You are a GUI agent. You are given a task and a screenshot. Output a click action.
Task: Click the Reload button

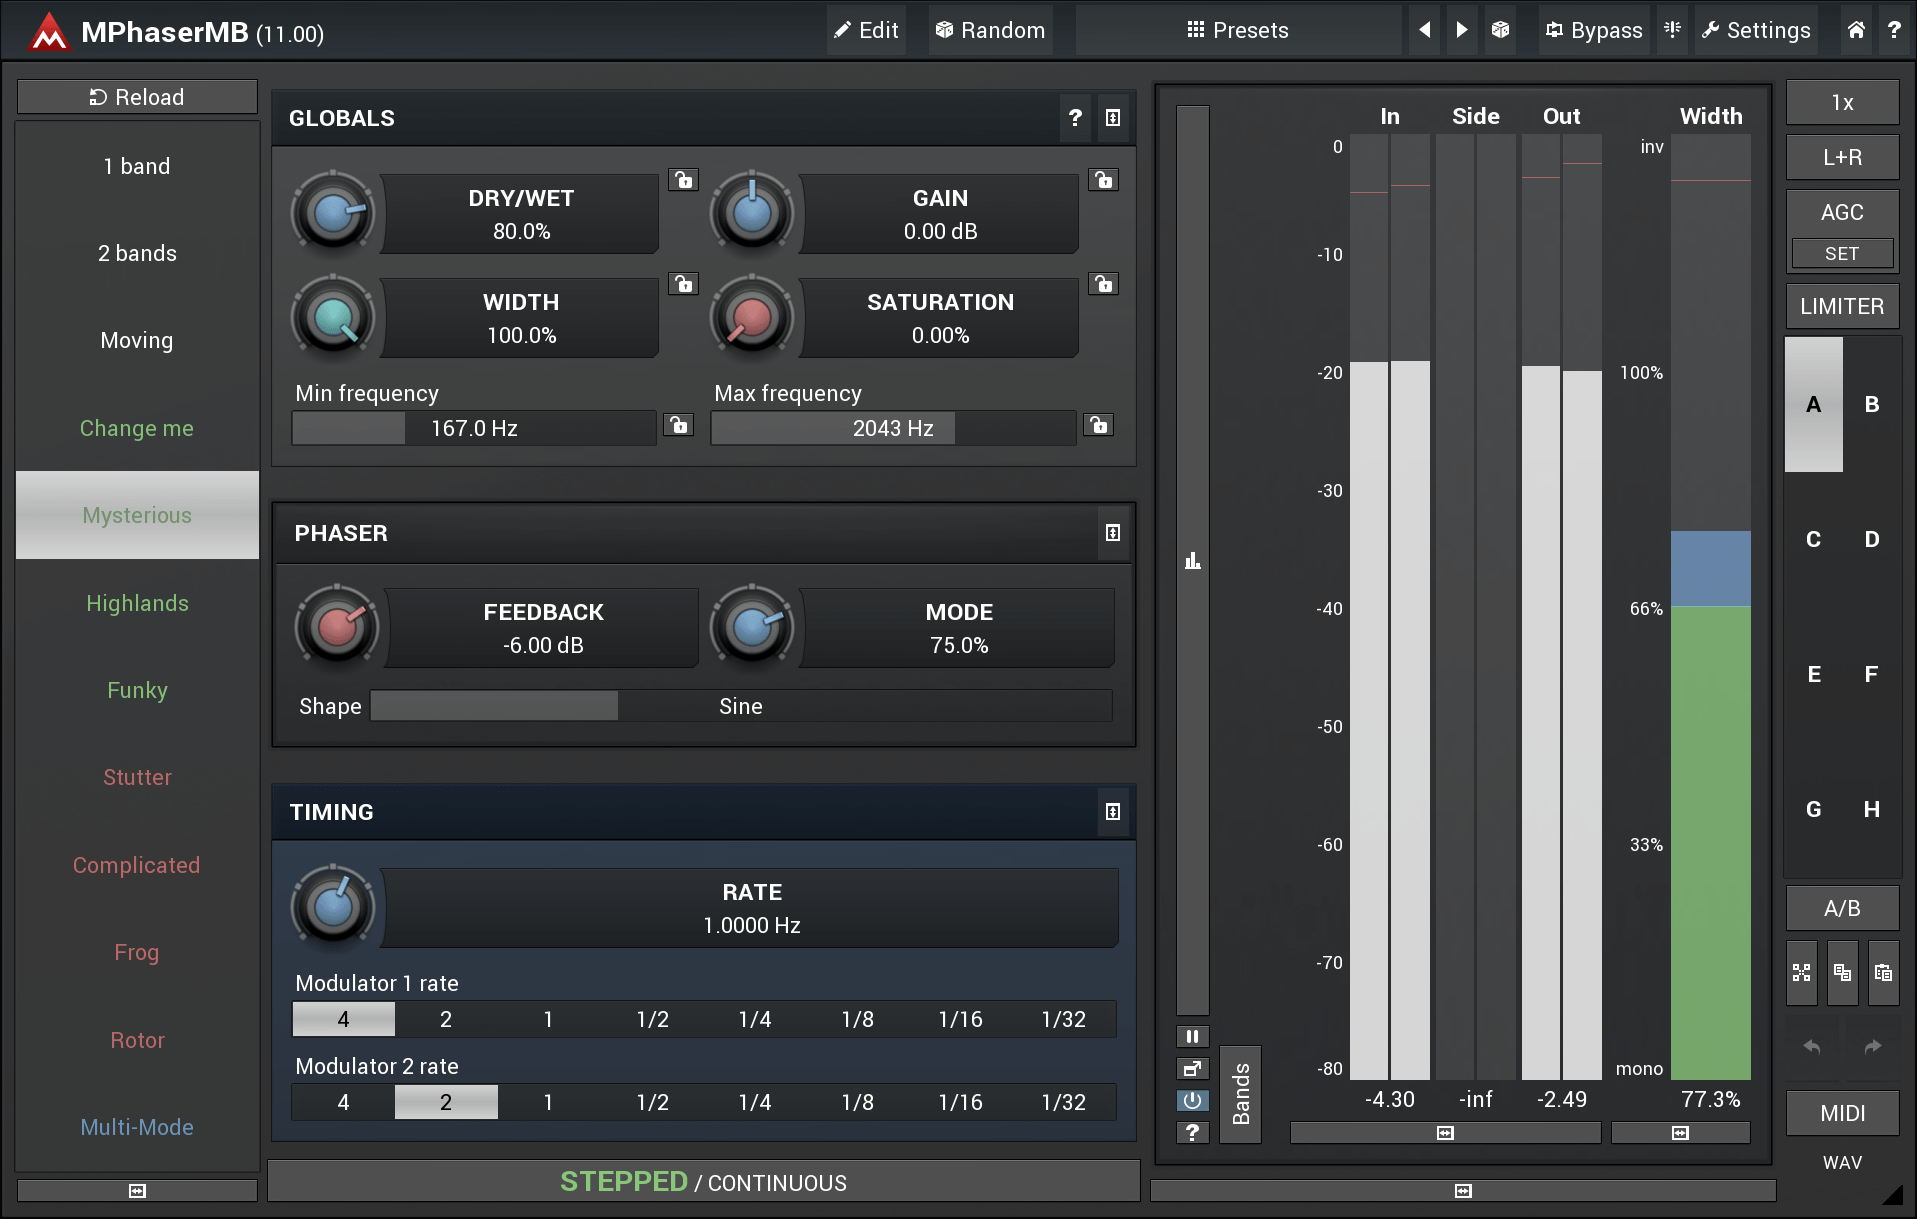[137, 97]
